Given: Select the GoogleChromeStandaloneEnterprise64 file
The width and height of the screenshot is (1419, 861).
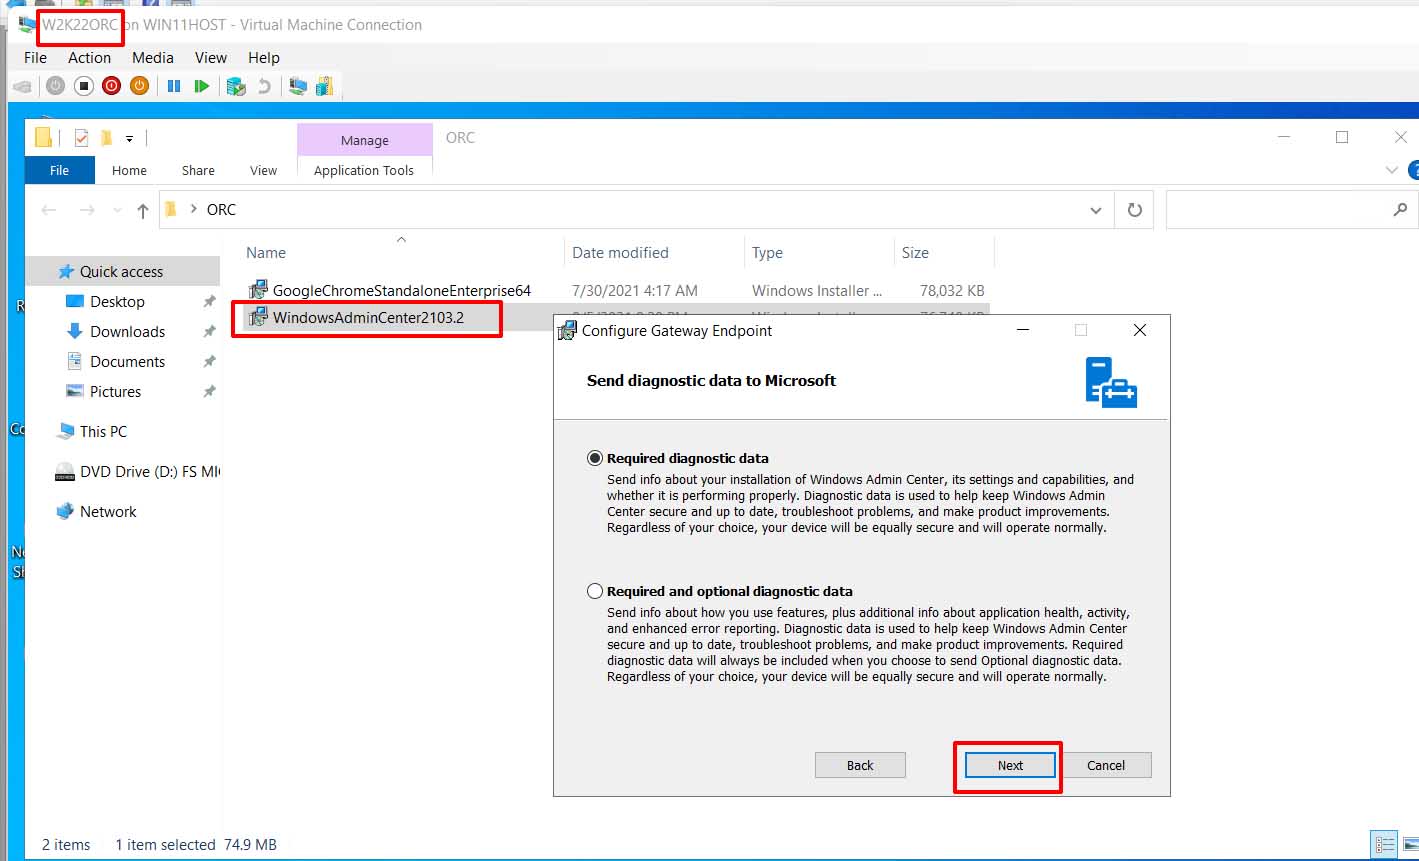Looking at the screenshot, I should pyautogui.click(x=401, y=290).
